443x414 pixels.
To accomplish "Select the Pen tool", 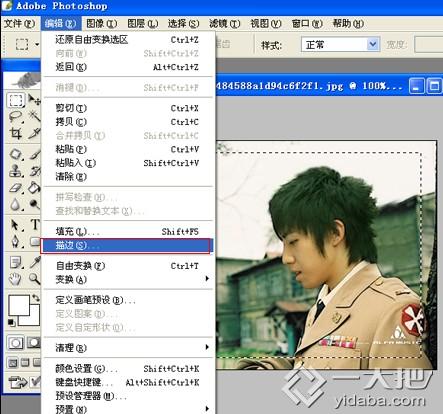I will [x=16, y=242].
